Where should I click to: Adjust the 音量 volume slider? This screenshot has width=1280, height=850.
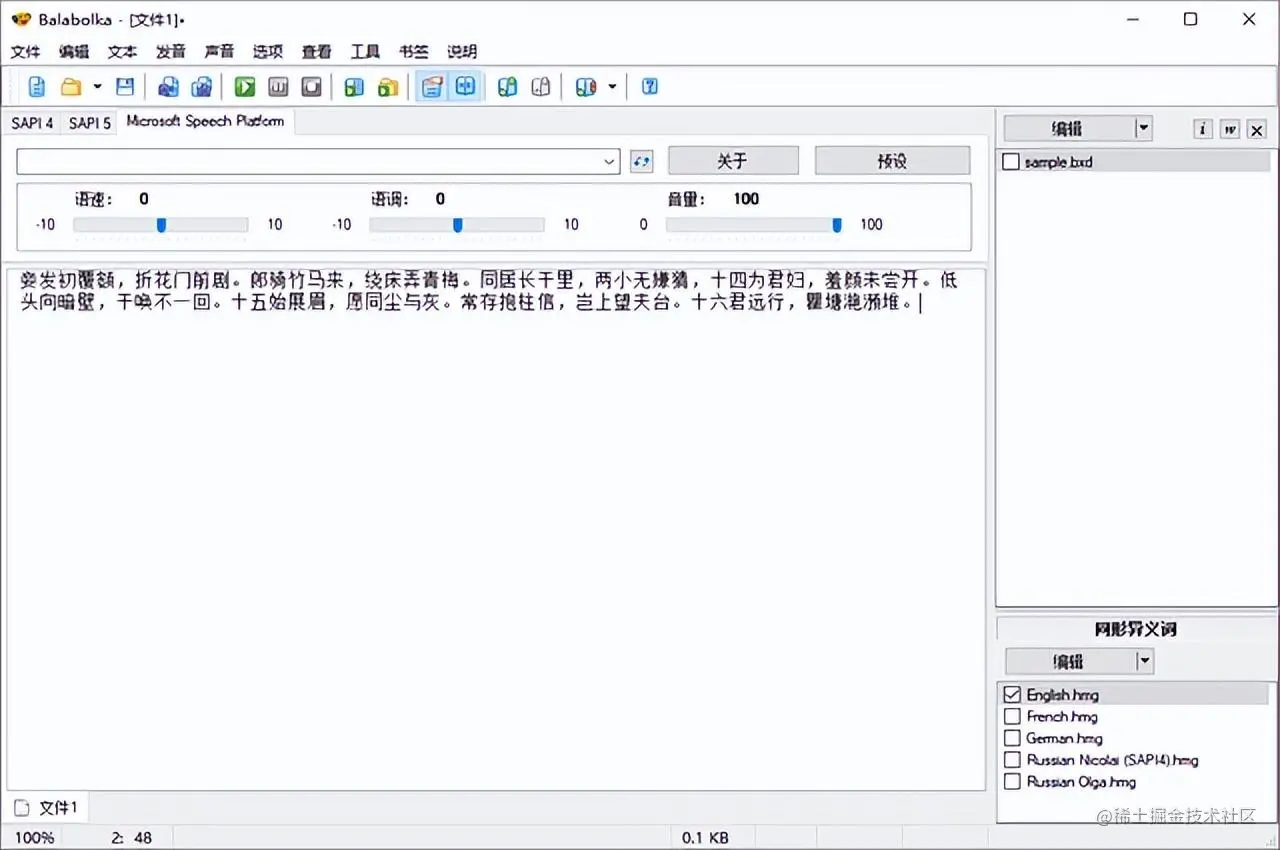754,225
